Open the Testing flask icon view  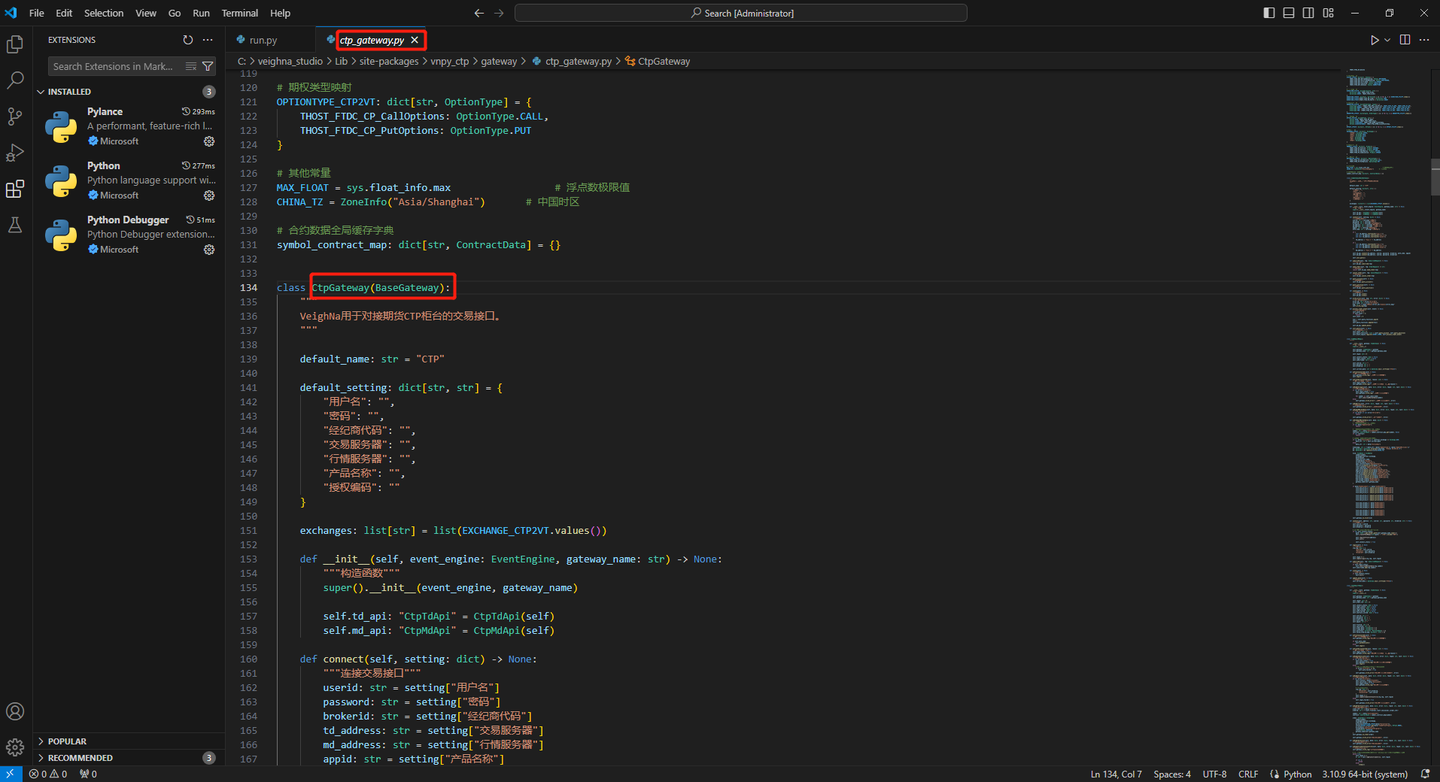coord(15,225)
